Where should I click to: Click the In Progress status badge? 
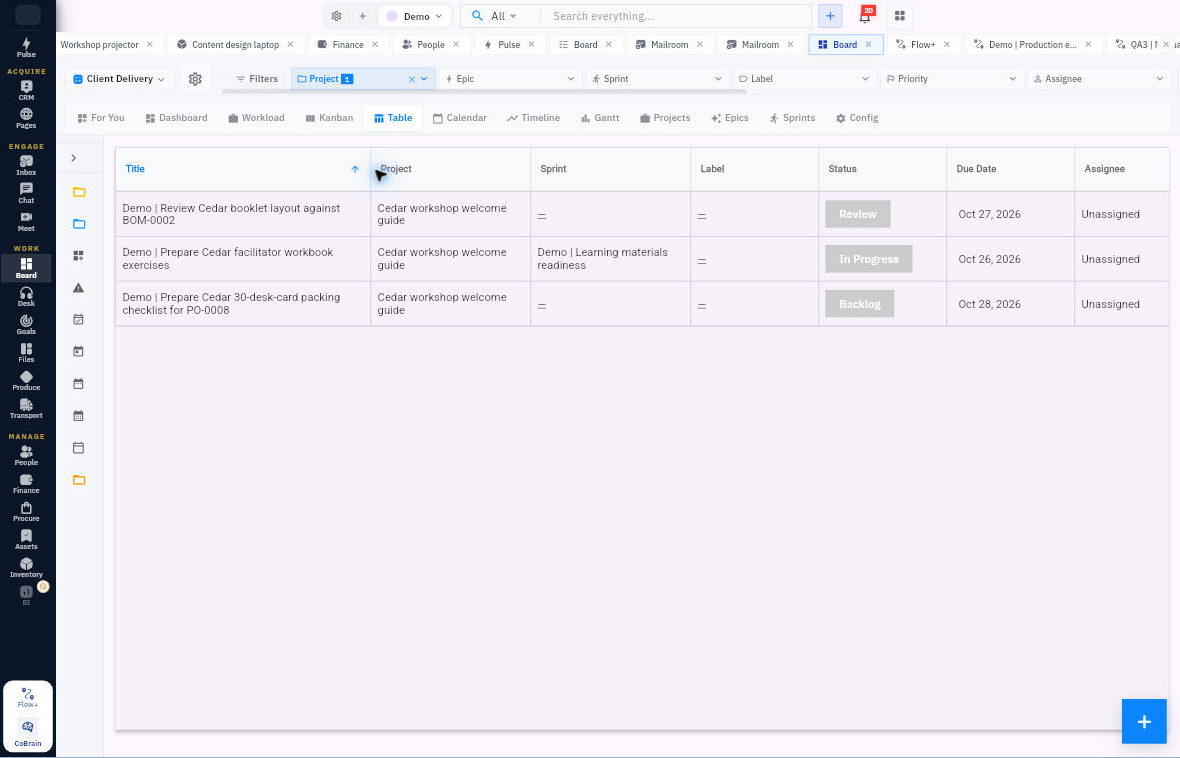coord(868,259)
